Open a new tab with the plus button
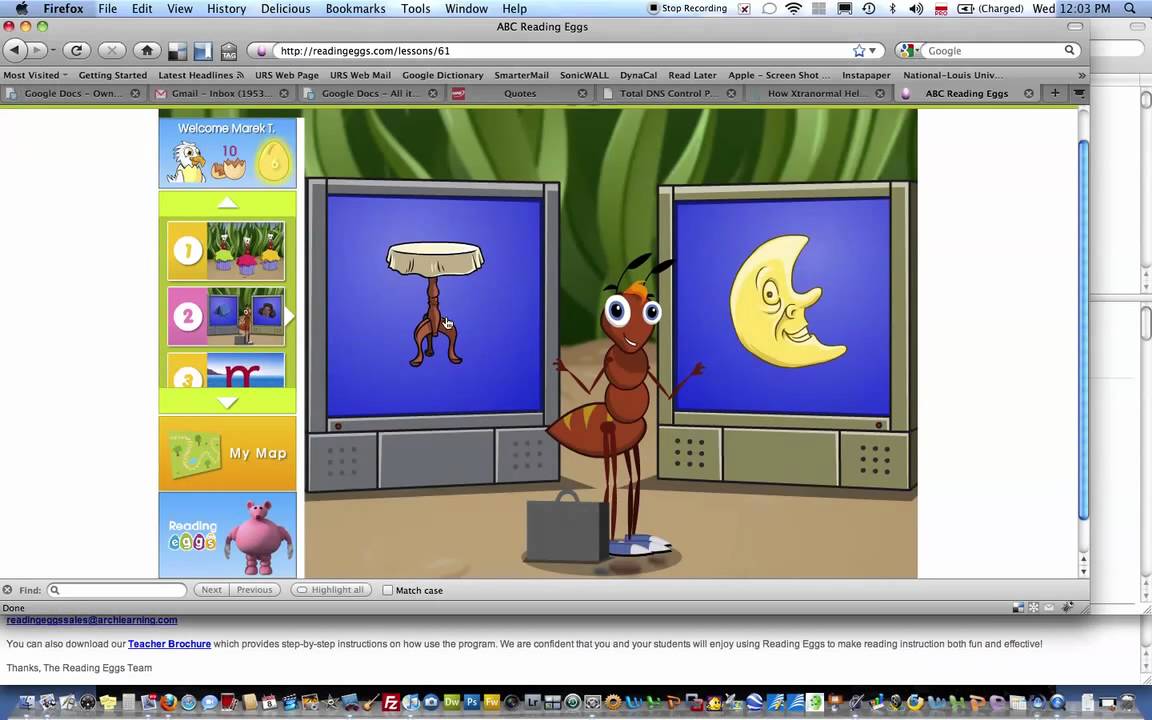The height and width of the screenshot is (720, 1152). [1054, 93]
